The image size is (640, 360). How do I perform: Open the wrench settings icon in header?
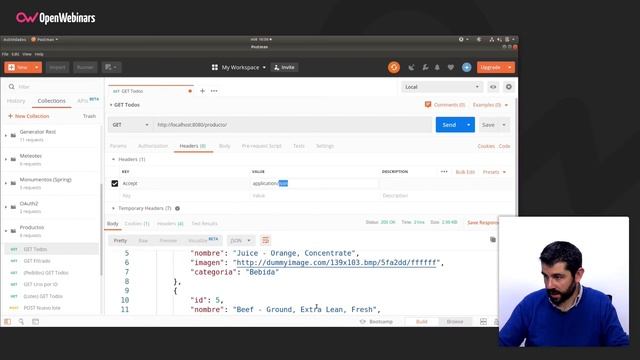[x=425, y=67]
